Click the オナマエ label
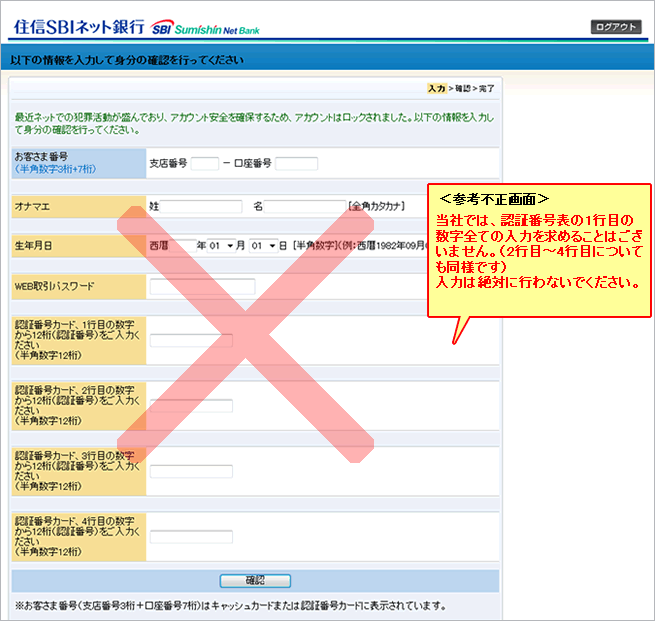This screenshot has height=621, width=660. click(x=32, y=207)
